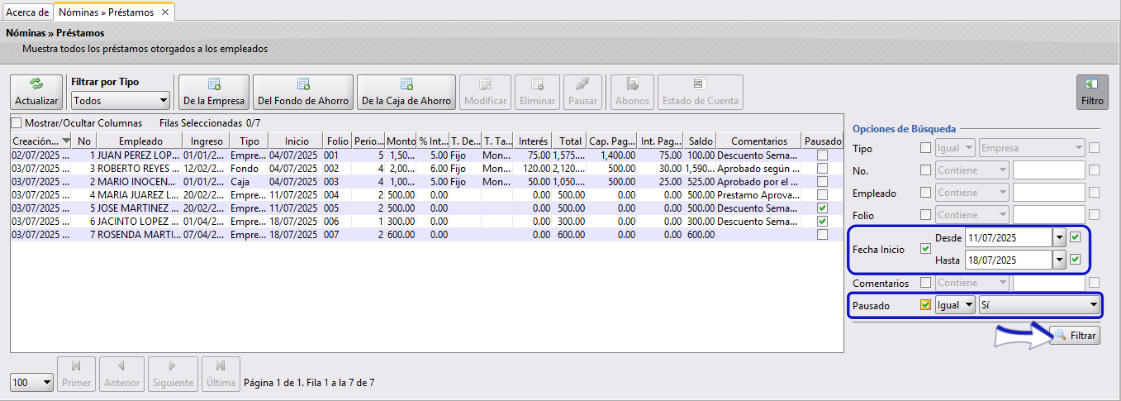This screenshot has height=401, width=1121.
Task: Go to Anterior page
Action: [122, 374]
